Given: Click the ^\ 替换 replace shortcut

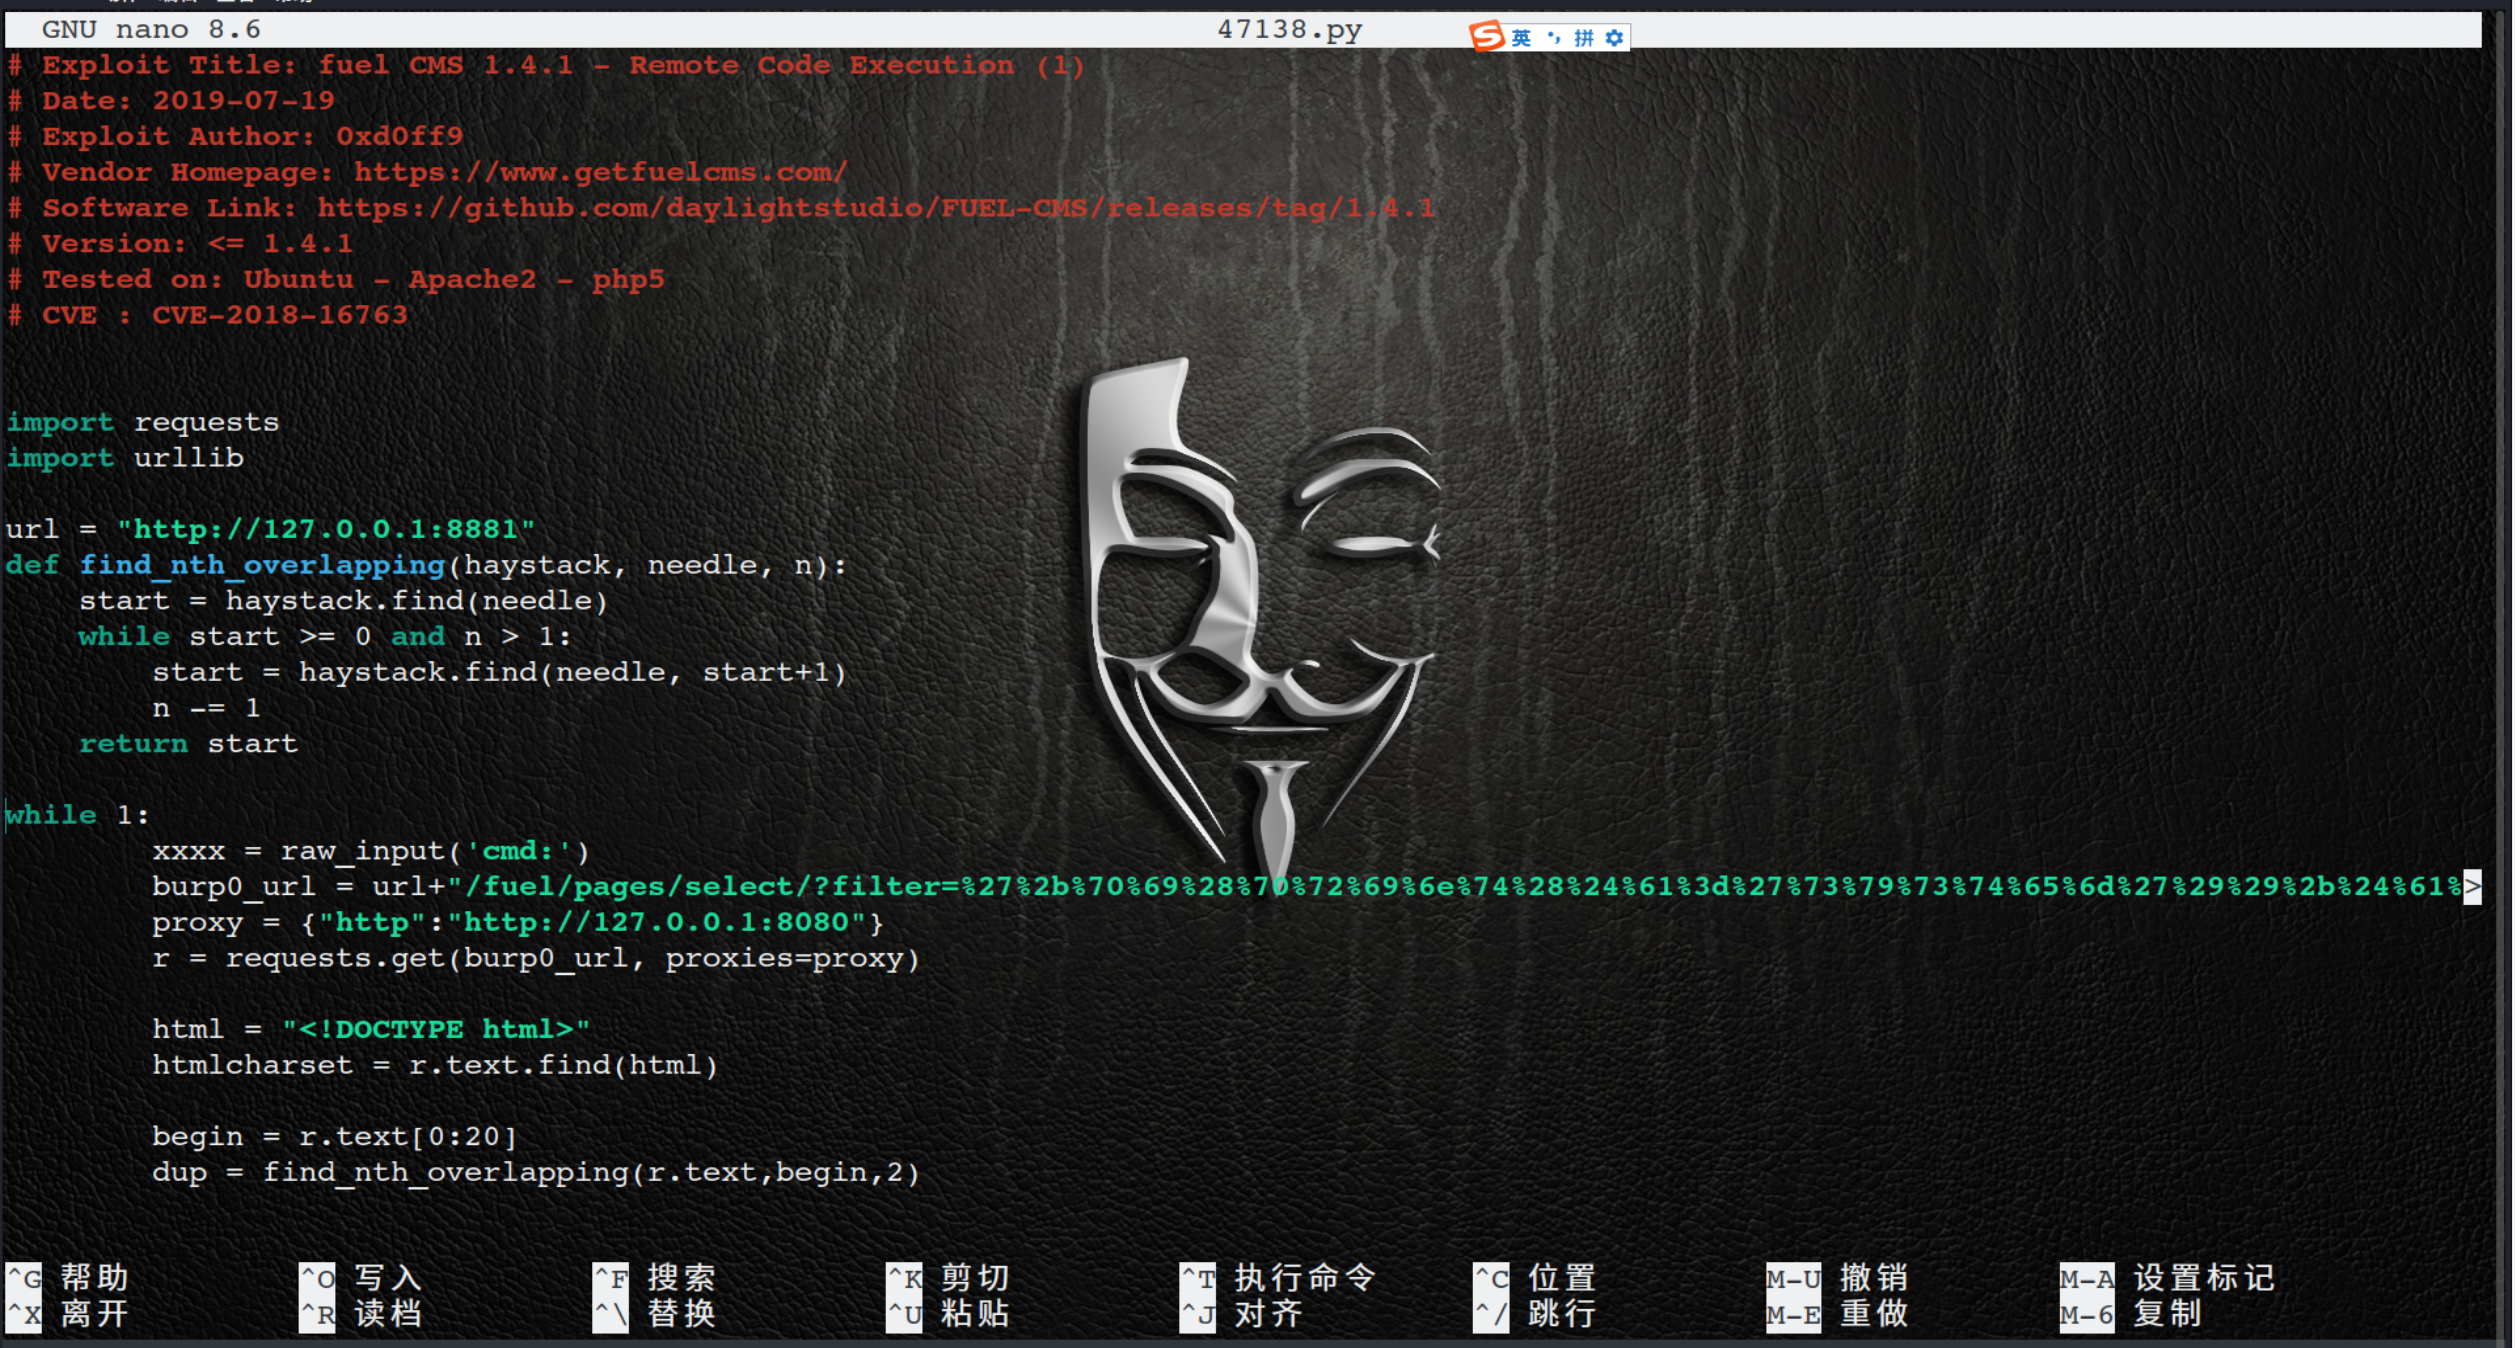Looking at the screenshot, I should coord(655,1313).
